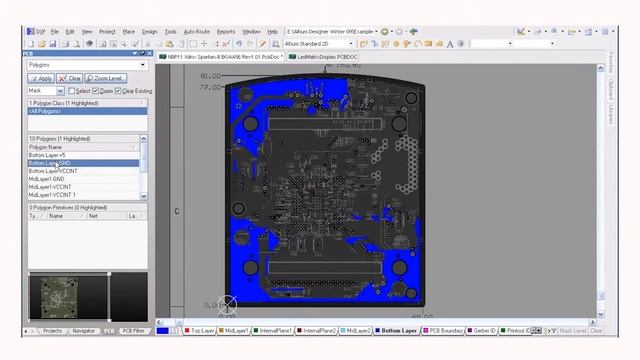Open the File menu

pyautogui.click(x=55, y=31)
